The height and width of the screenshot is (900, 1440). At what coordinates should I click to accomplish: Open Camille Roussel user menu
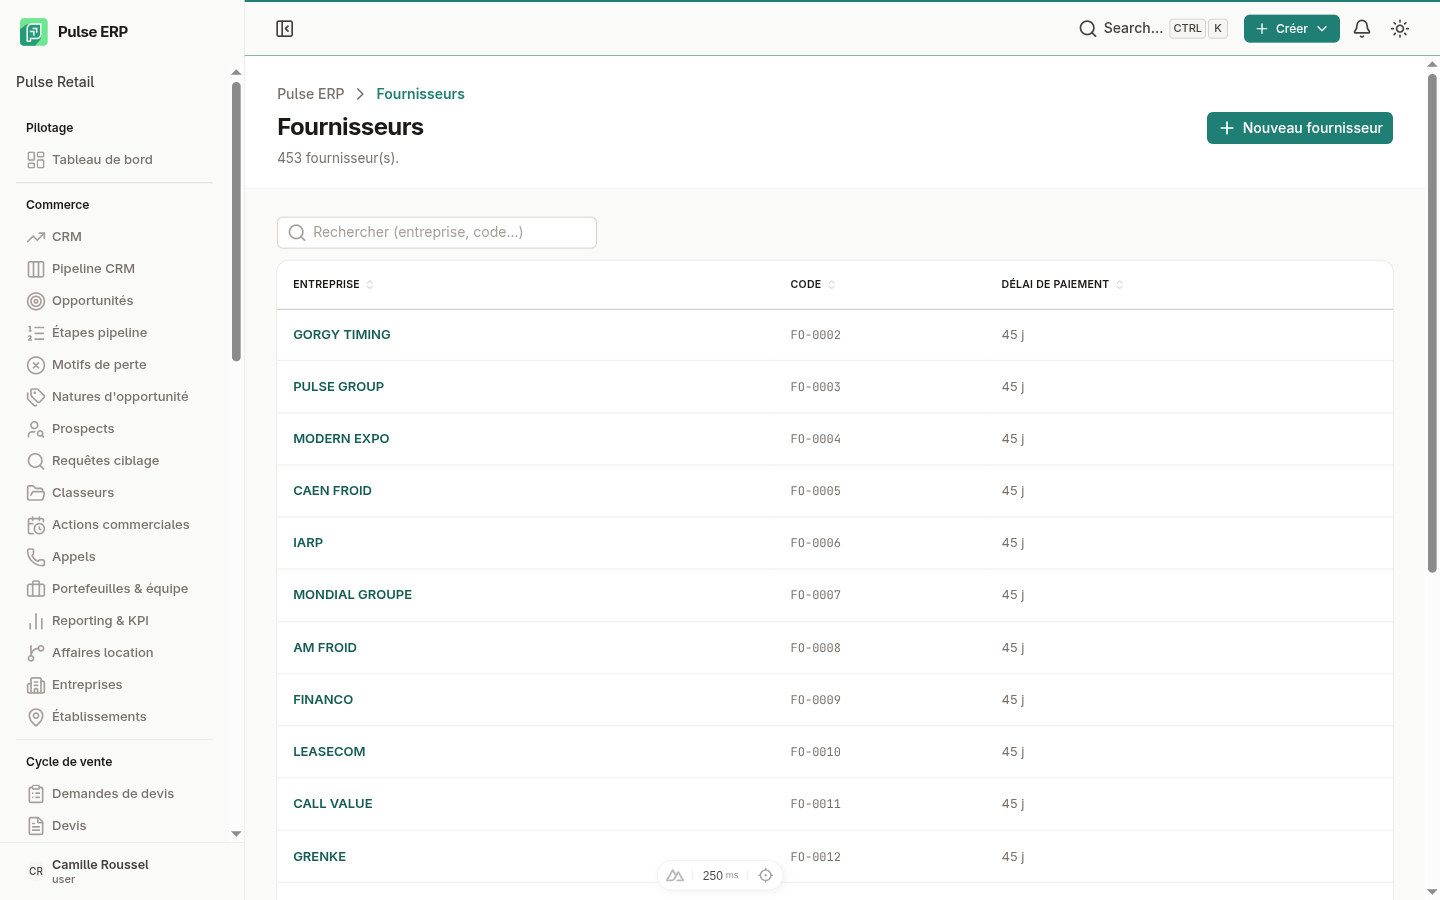pos(122,871)
